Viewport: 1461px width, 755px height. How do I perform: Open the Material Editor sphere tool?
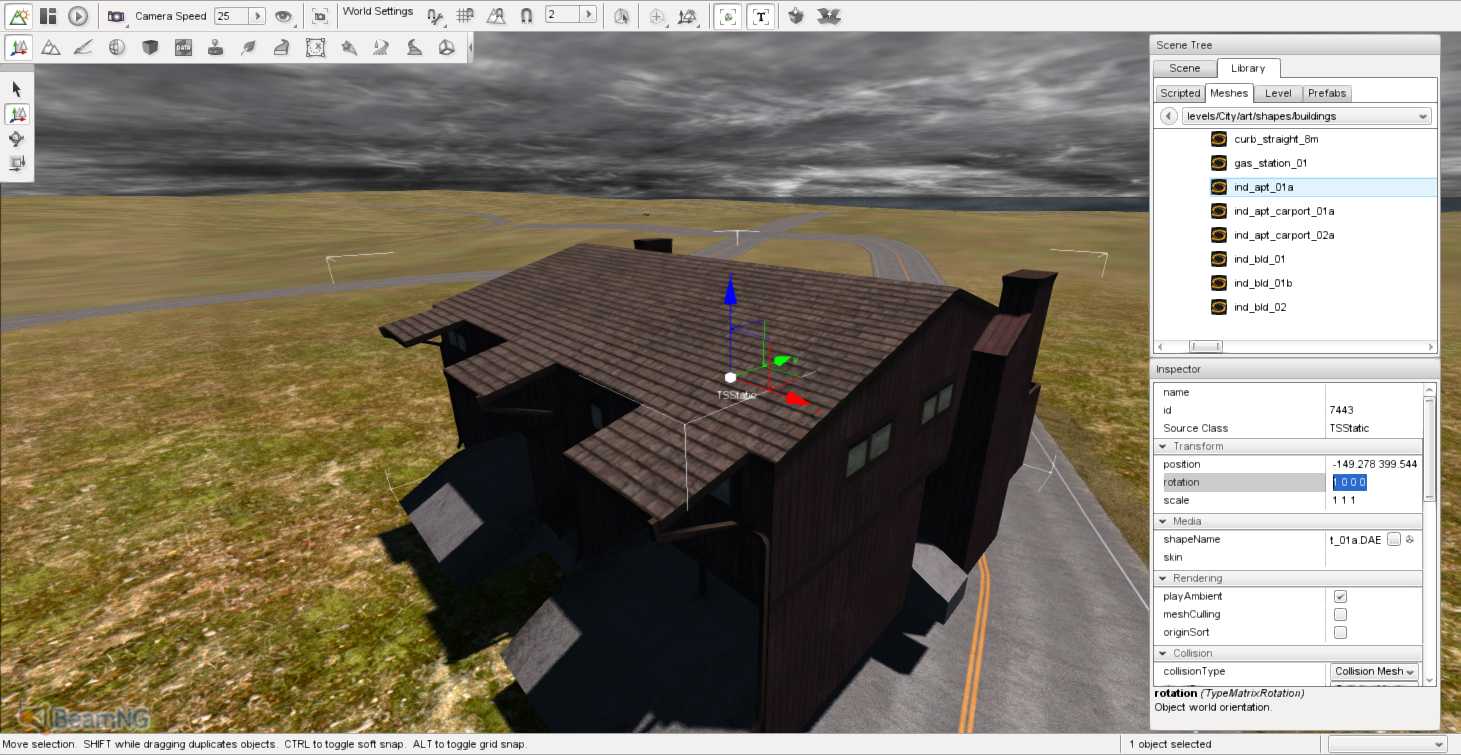pos(117,47)
